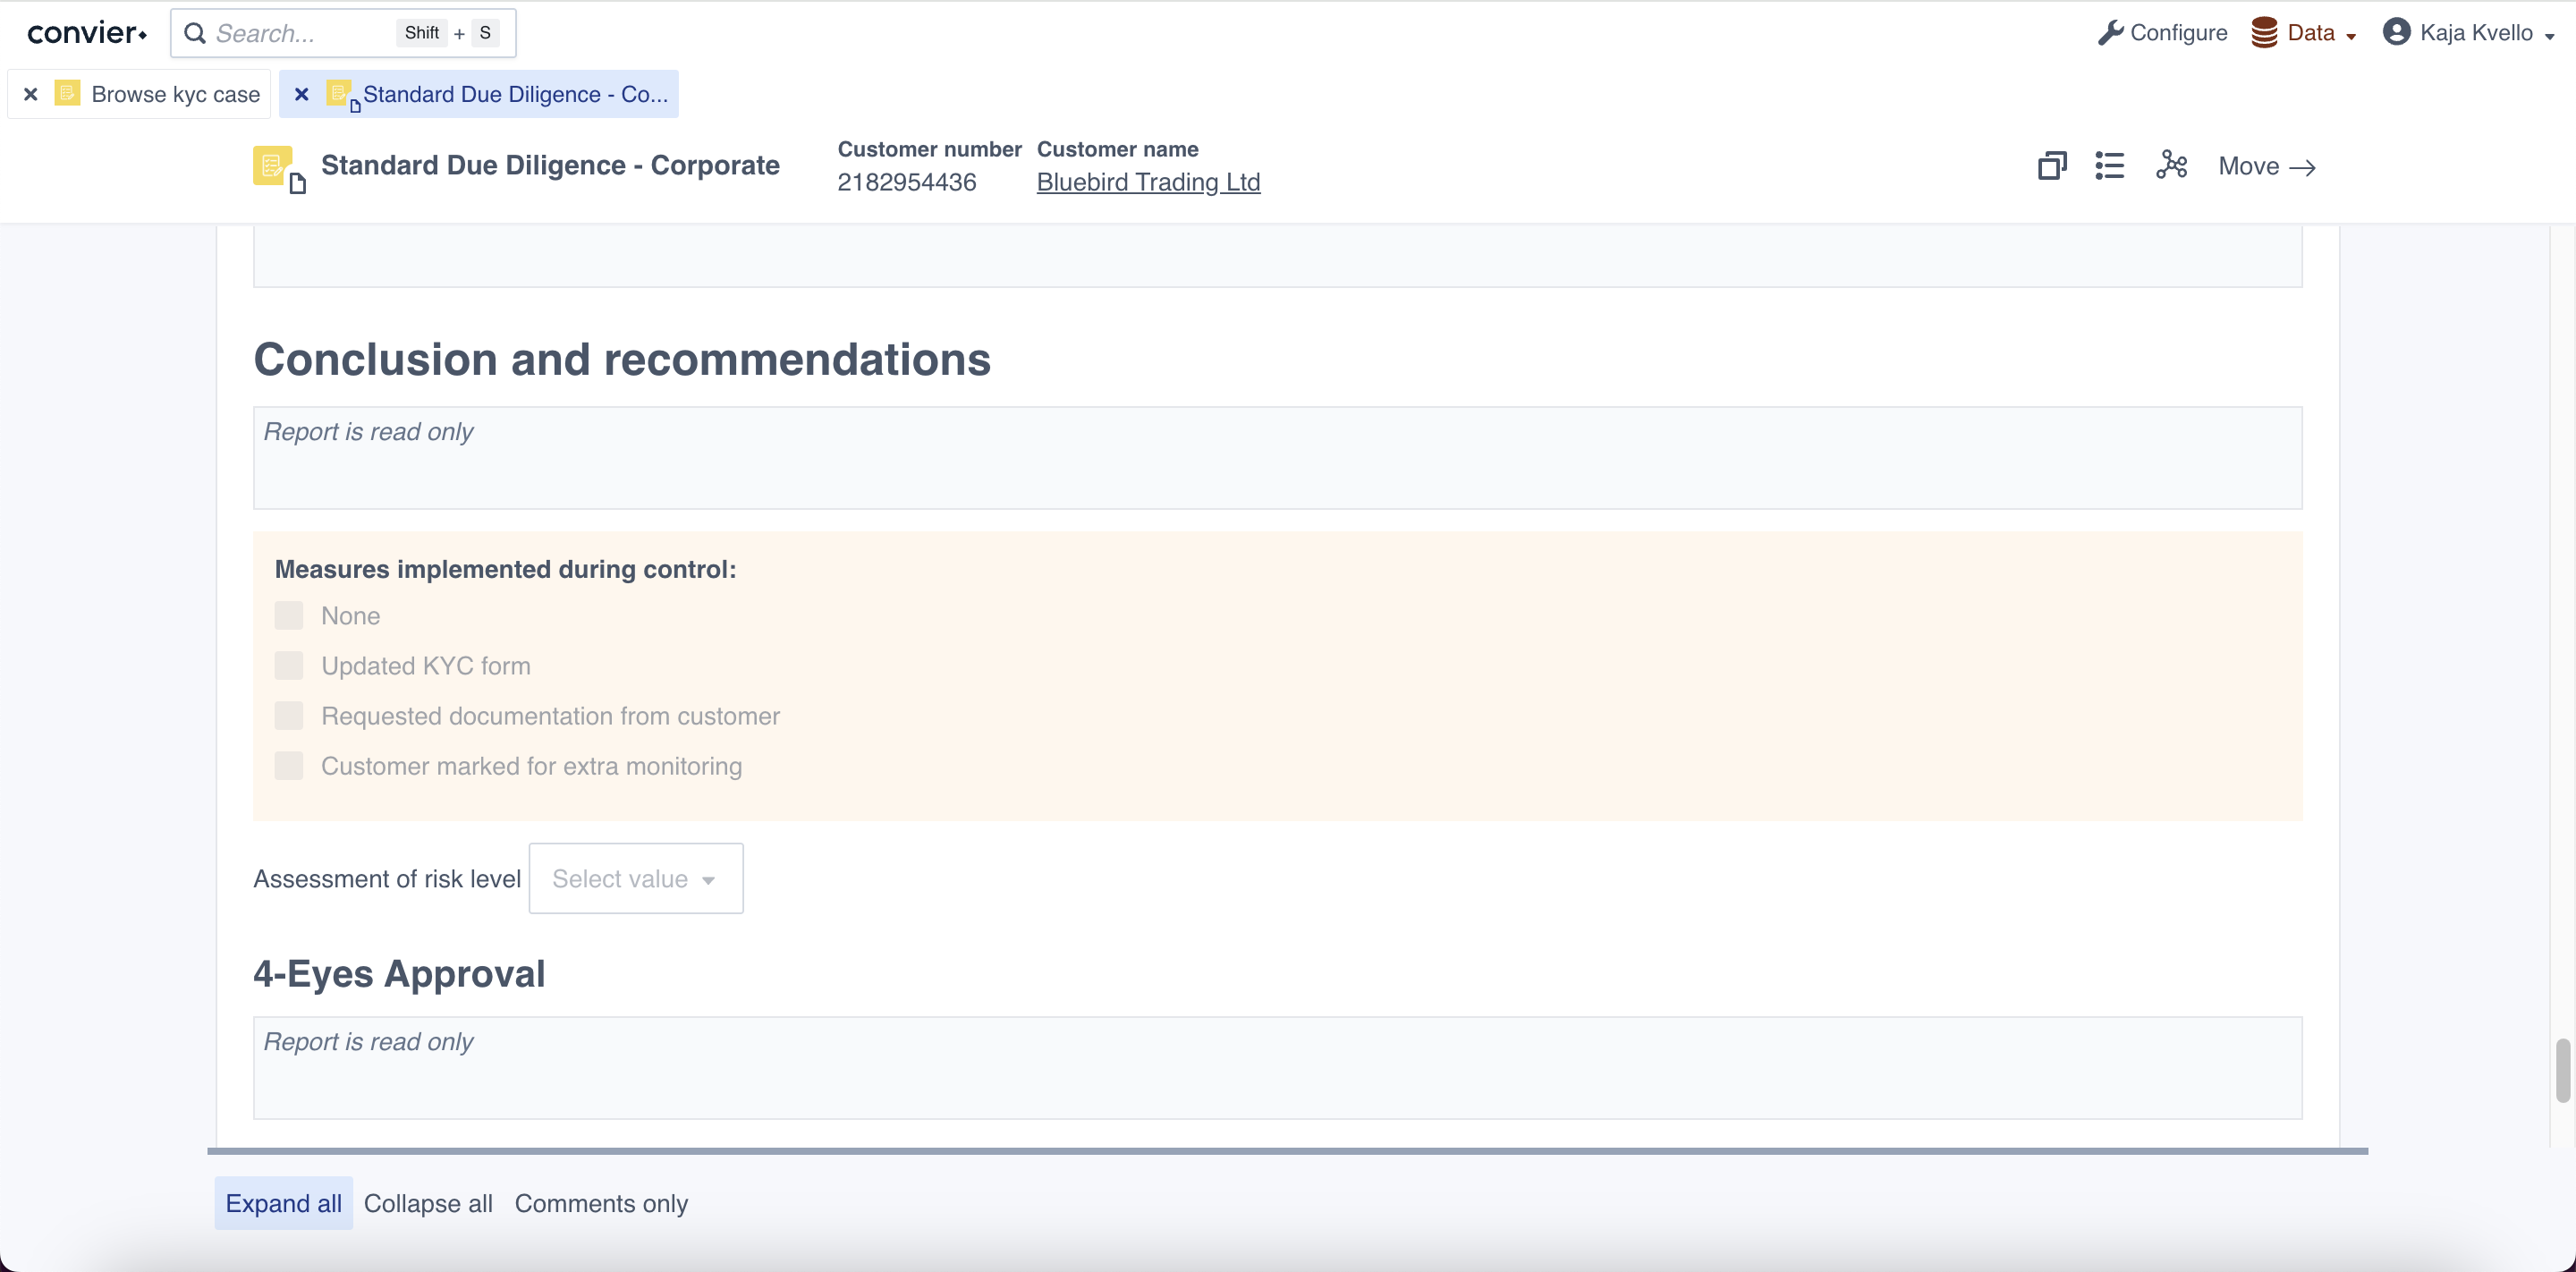Check the None measure checkbox
Viewport: 2576px width, 1272px height.
289,616
